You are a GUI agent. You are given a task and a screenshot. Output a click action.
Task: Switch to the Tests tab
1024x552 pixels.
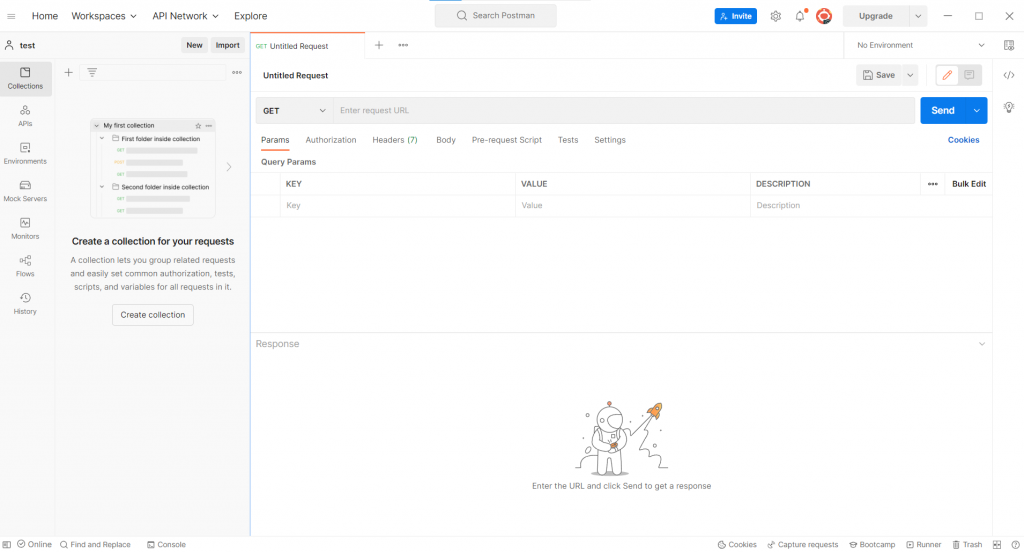(x=568, y=140)
